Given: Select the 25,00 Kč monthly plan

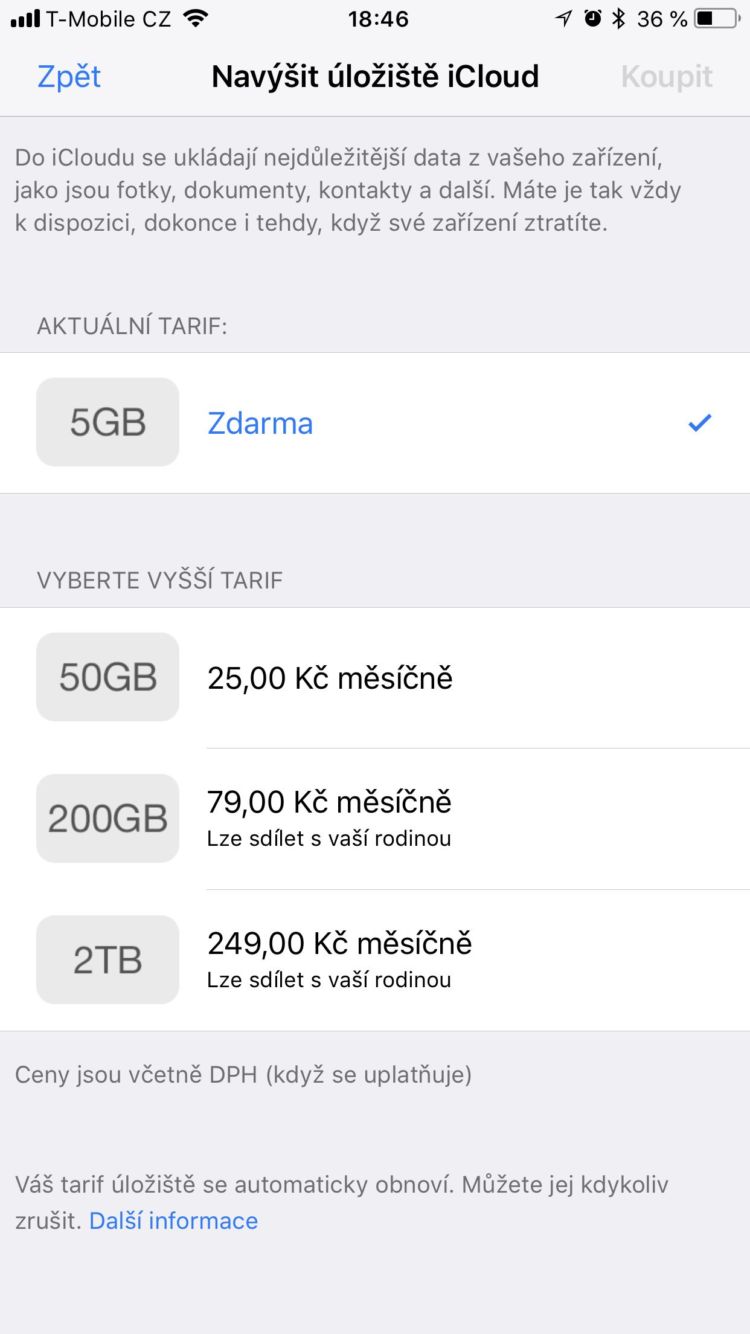Looking at the screenshot, I should 330,678.
